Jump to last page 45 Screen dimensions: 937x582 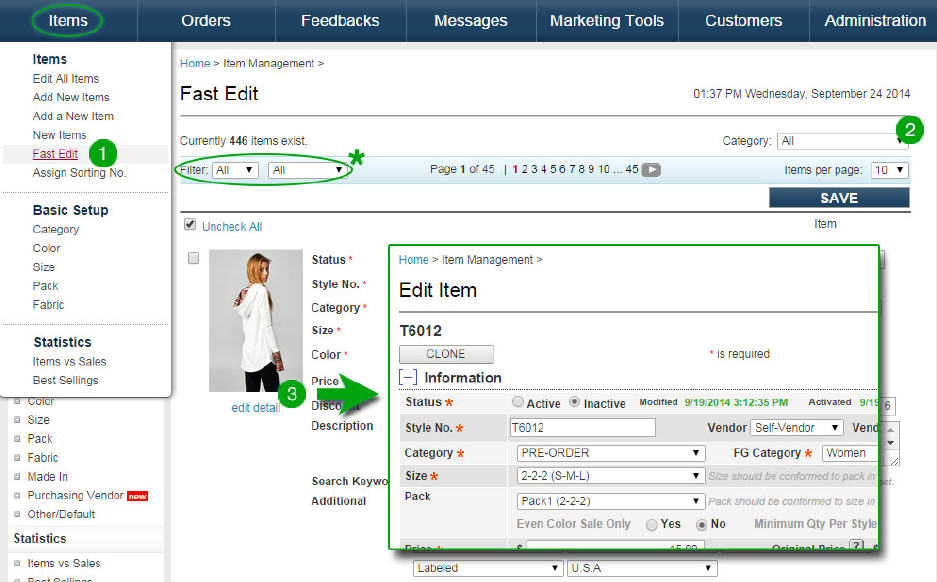(x=632, y=170)
